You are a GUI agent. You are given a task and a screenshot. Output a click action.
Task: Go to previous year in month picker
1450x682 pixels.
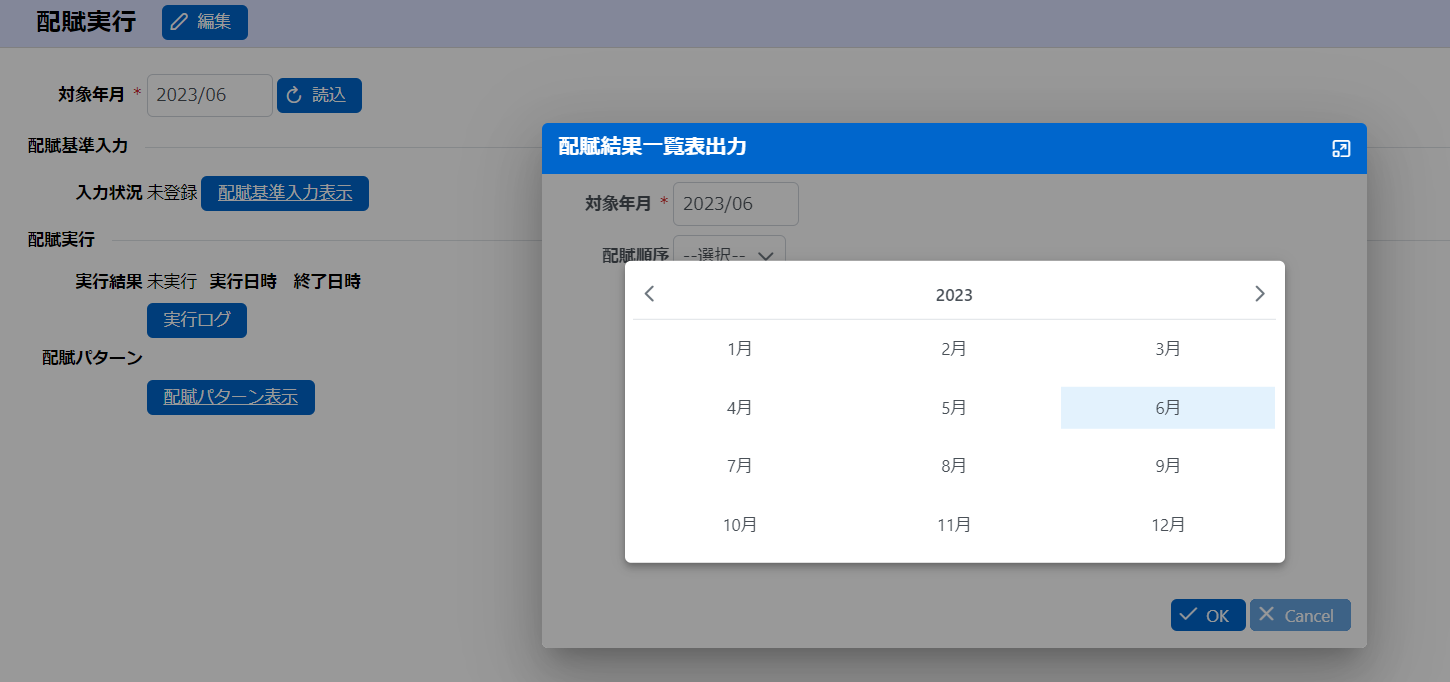(650, 294)
